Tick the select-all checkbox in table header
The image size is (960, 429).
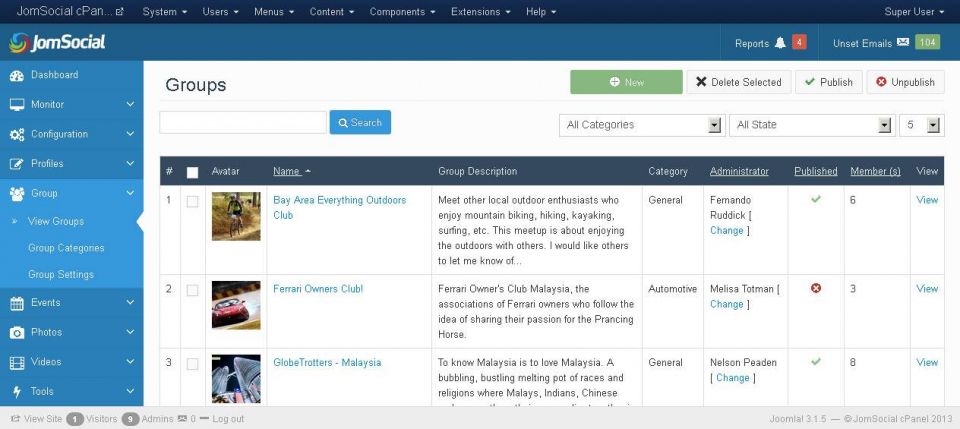(x=192, y=173)
